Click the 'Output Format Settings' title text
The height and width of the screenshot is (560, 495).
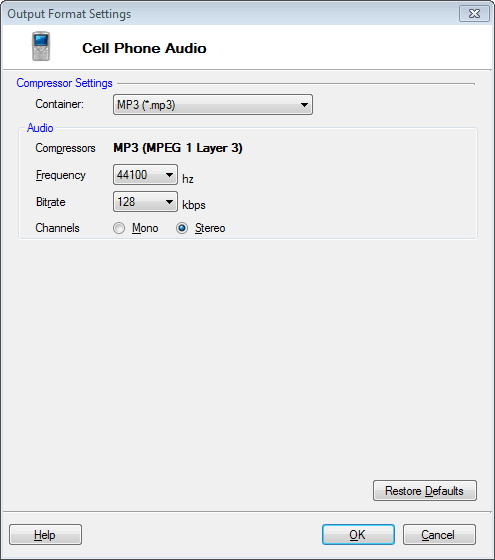69,14
